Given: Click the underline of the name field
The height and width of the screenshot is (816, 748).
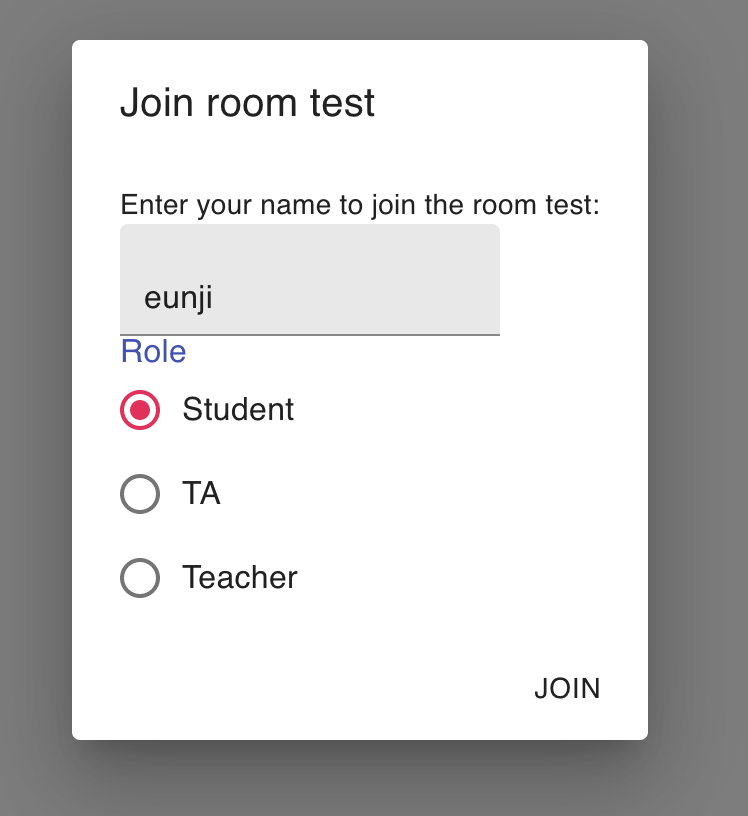Looking at the screenshot, I should point(310,334).
